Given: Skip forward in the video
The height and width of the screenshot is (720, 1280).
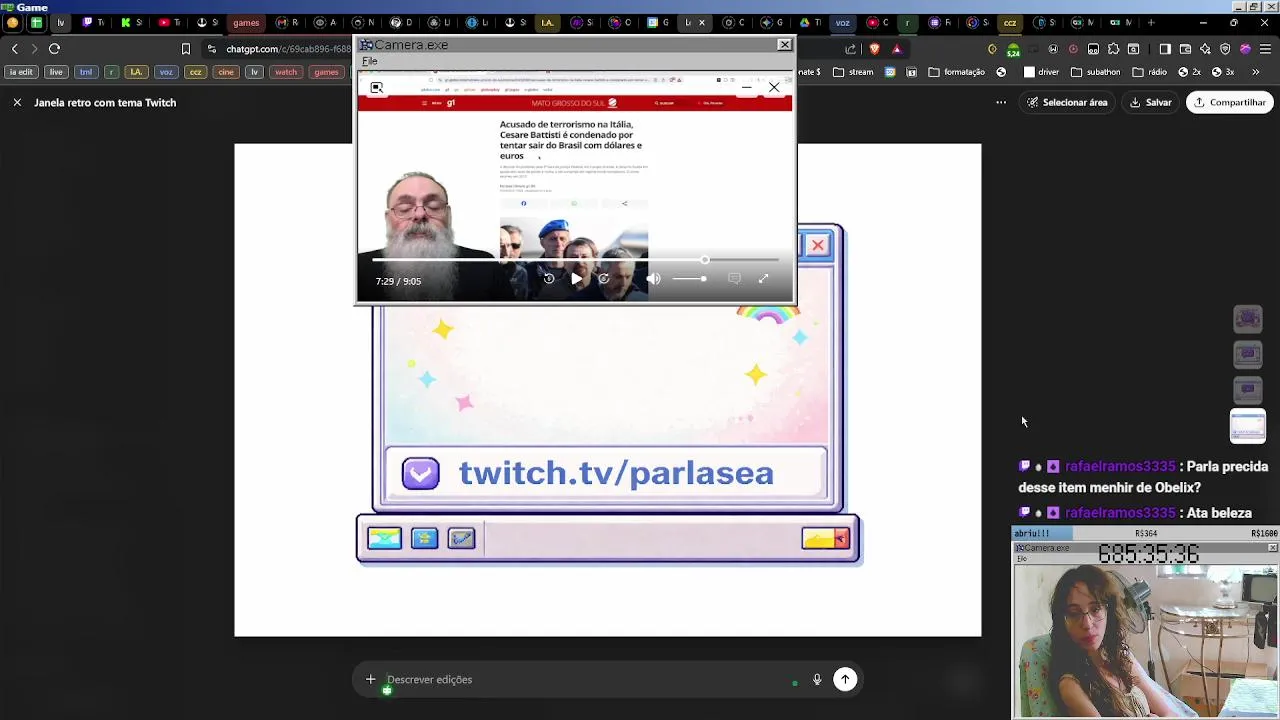Looking at the screenshot, I should click(604, 279).
